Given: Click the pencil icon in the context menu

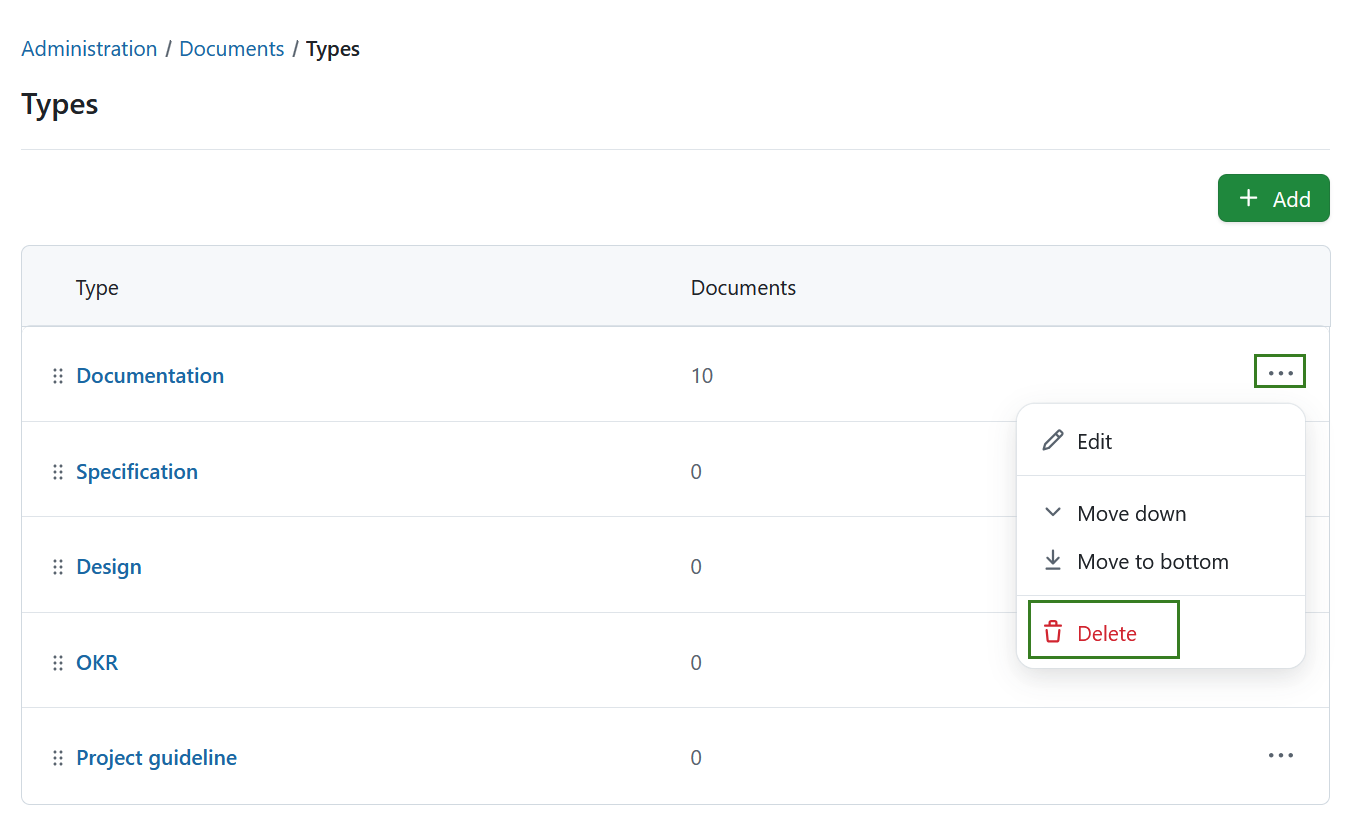Looking at the screenshot, I should tap(1052, 440).
